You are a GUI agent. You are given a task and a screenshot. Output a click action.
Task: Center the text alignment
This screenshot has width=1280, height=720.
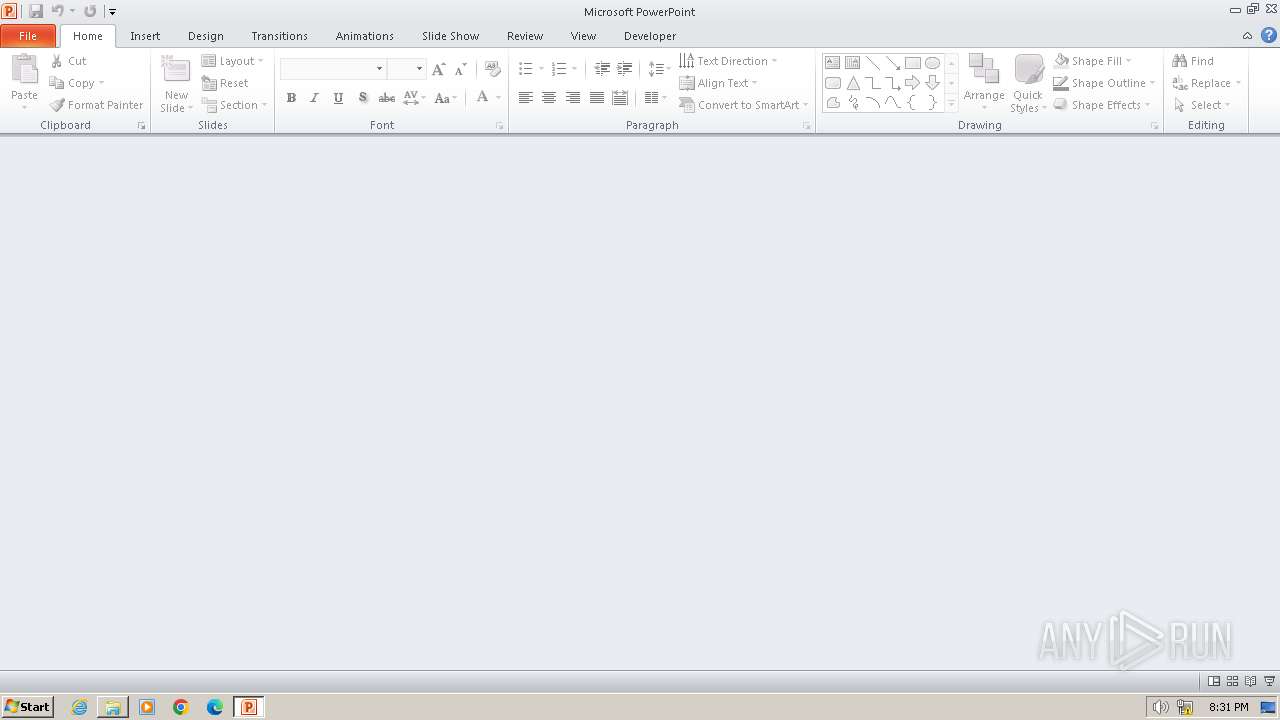pos(549,98)
